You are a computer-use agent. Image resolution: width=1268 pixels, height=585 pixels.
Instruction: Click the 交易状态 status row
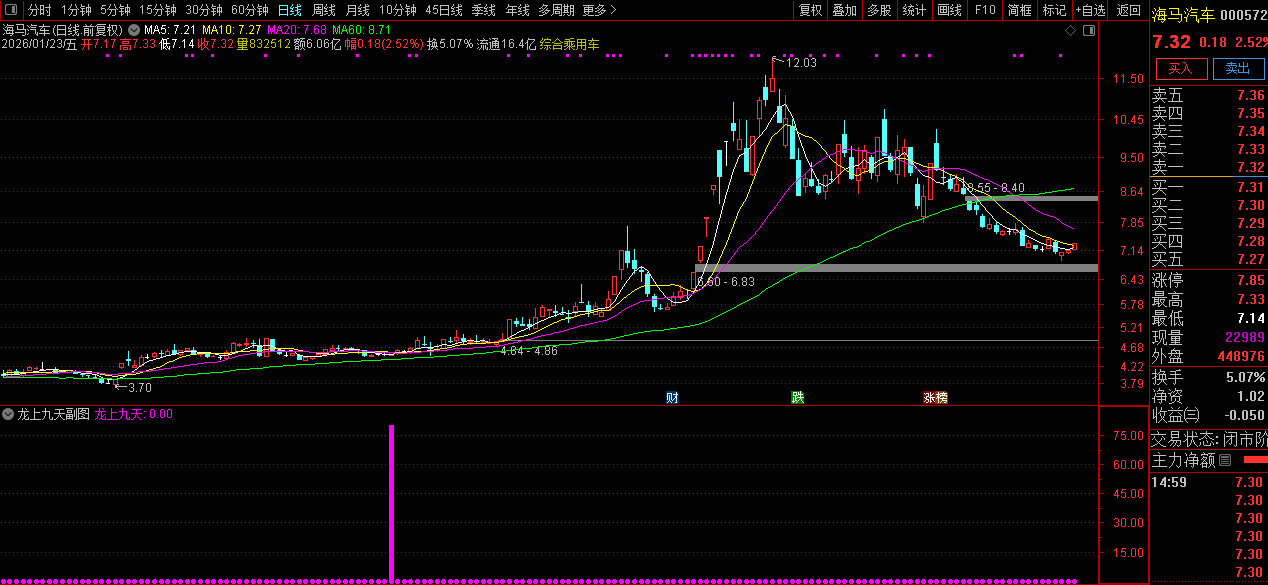[1209, 439]
